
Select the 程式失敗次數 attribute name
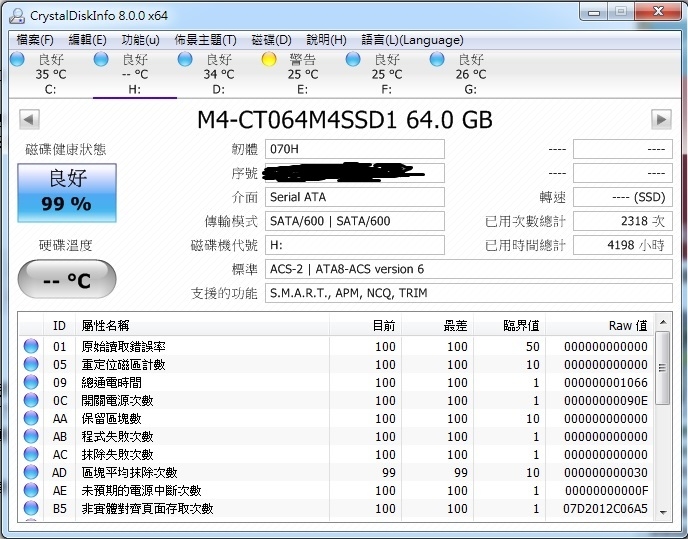point(117,436)
